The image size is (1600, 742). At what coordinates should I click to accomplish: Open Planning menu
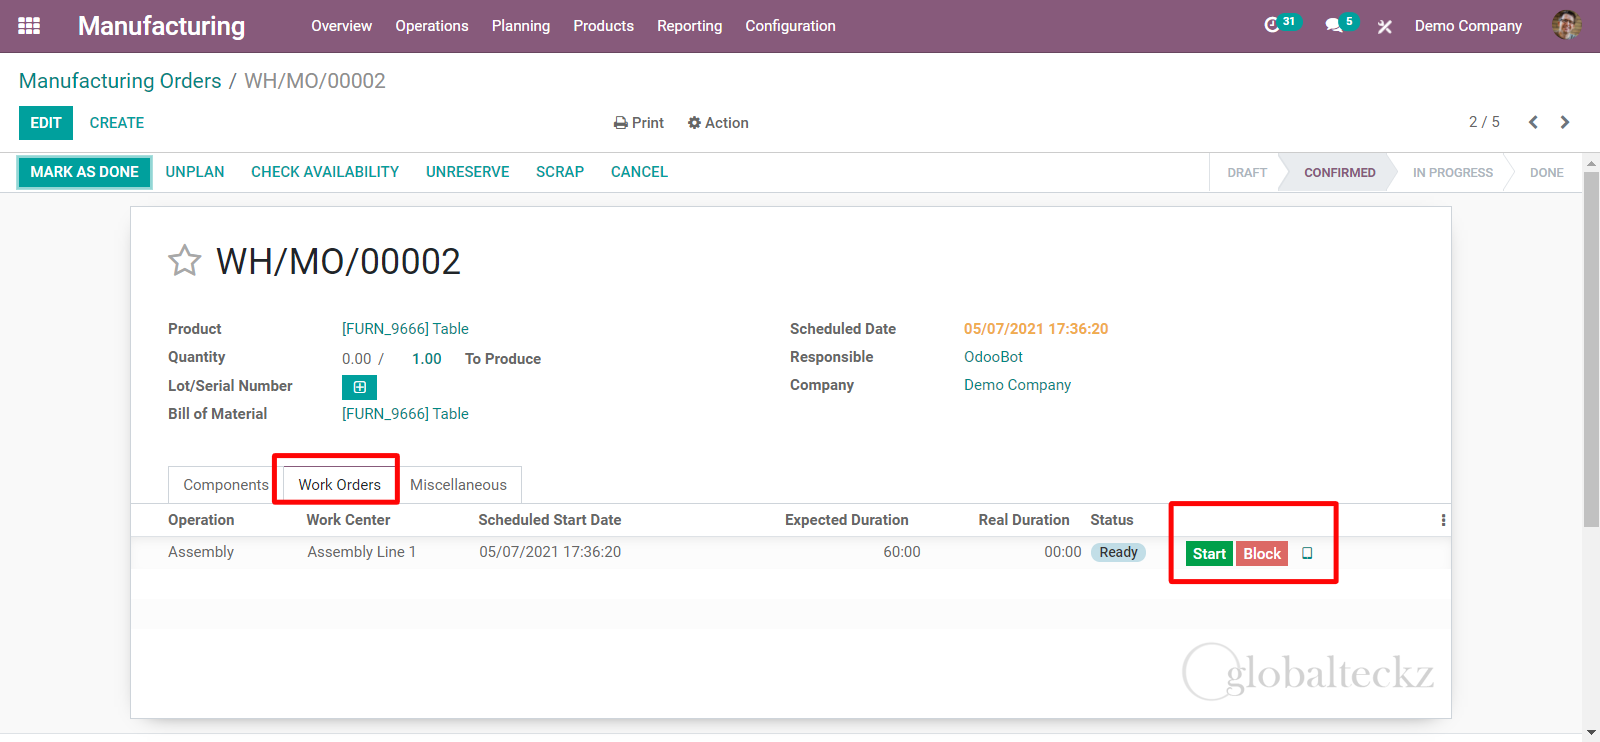click(521, 26)
